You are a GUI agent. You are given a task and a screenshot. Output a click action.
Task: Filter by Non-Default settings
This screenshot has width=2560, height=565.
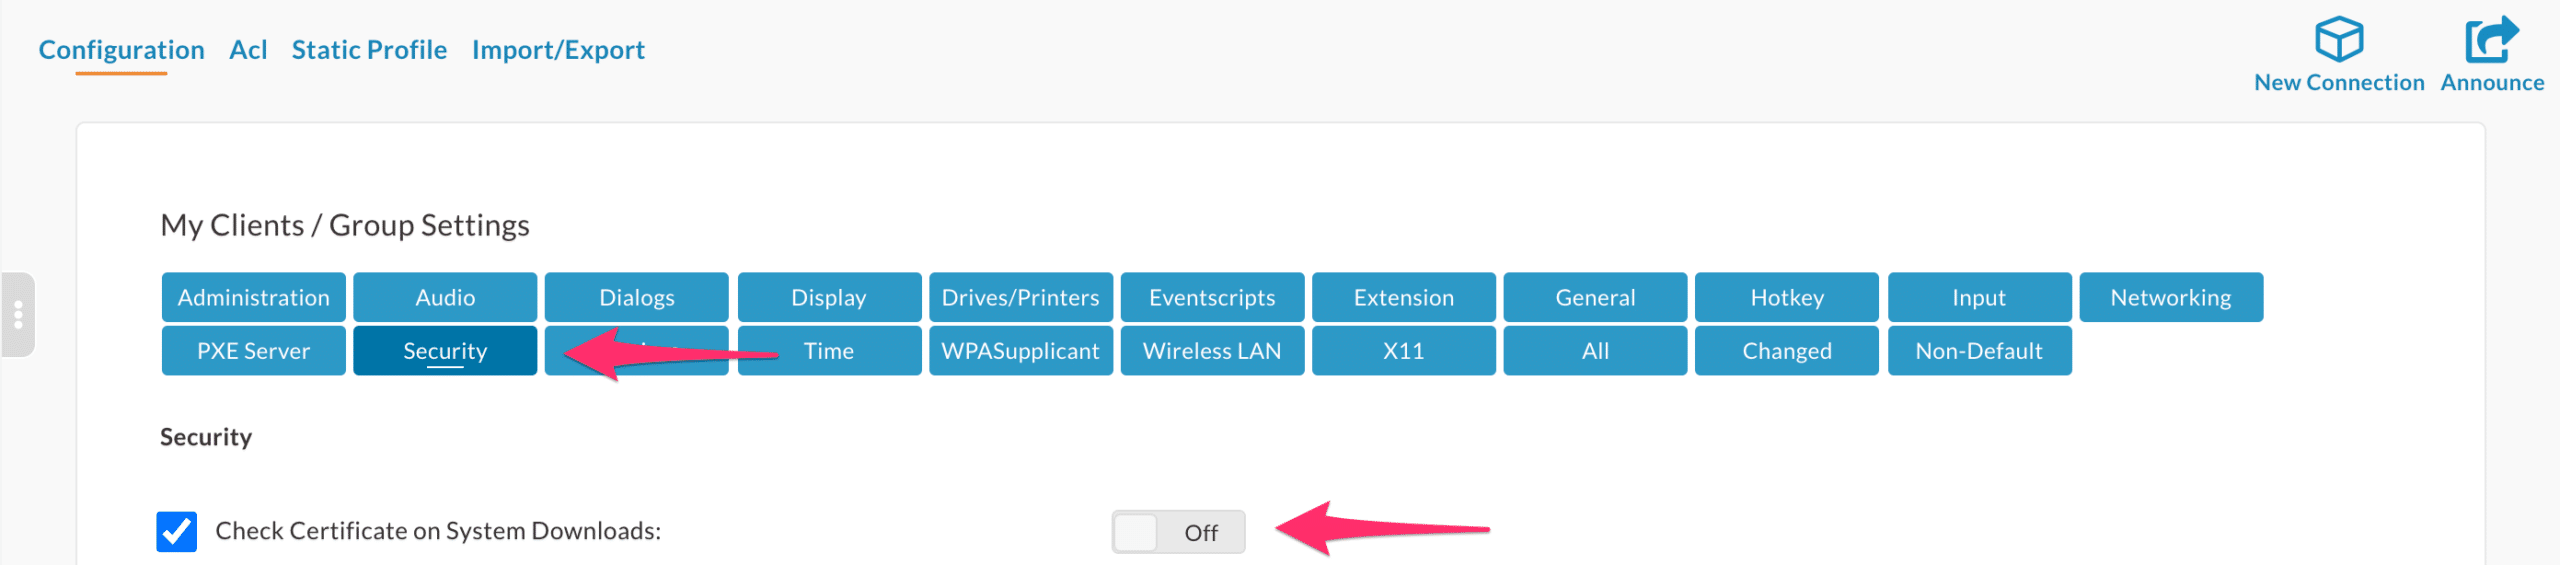point(1979,351)
